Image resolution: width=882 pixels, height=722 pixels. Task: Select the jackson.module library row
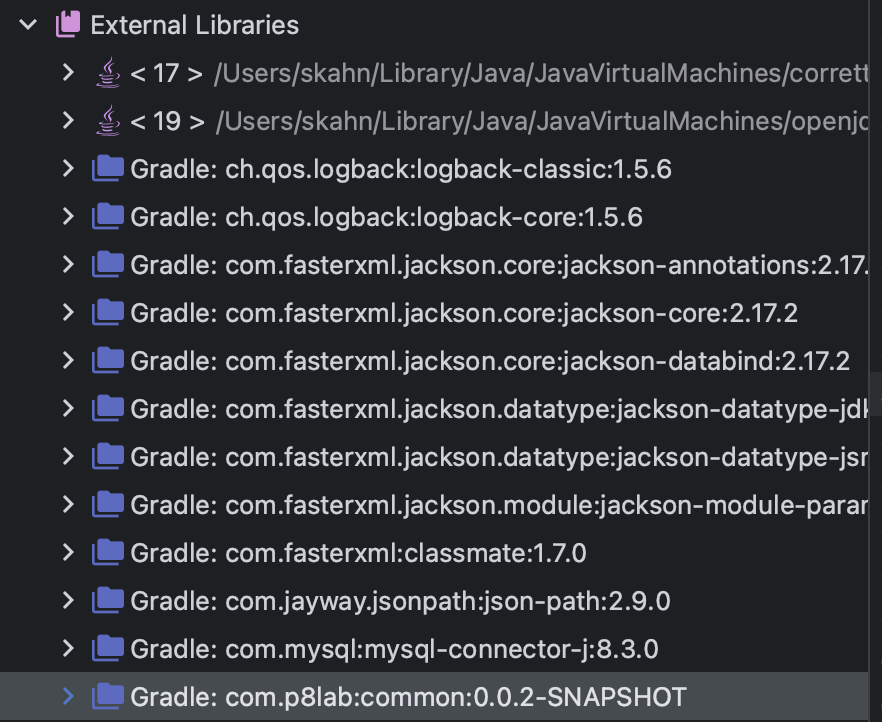tap(434, 505)
